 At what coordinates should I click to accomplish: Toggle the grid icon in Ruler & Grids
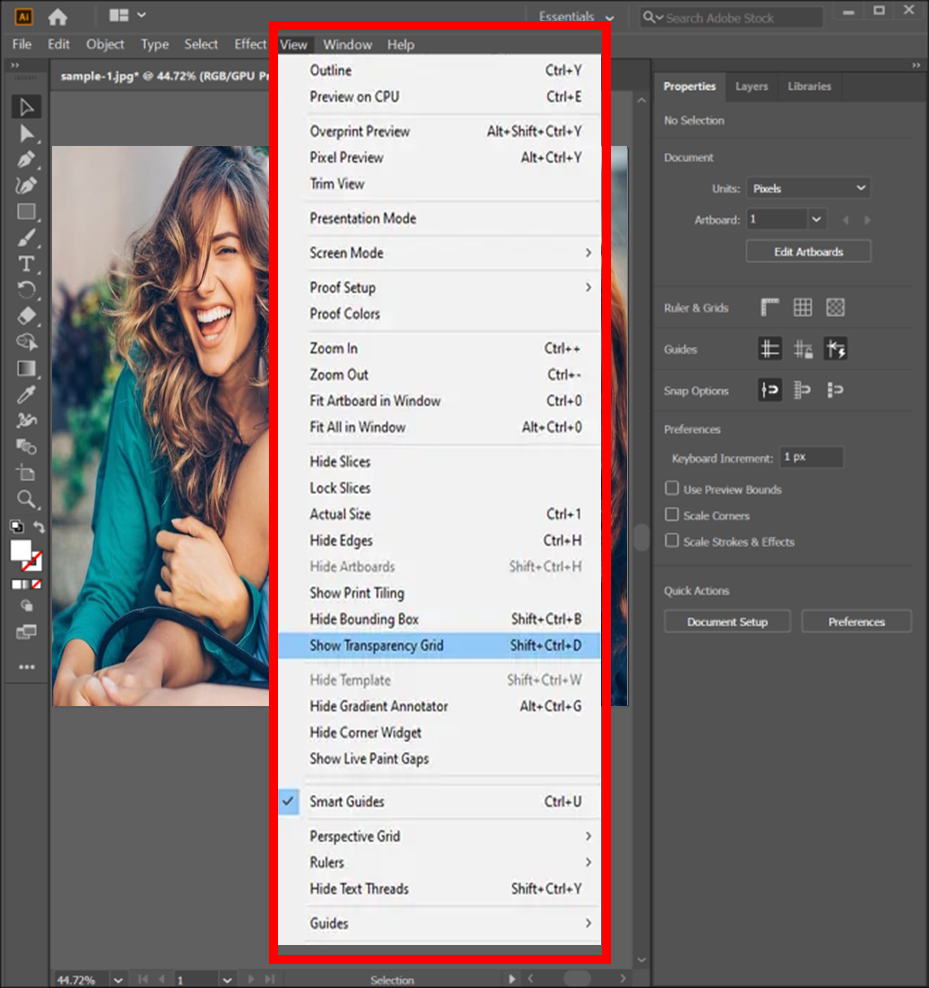click(802, 307)
